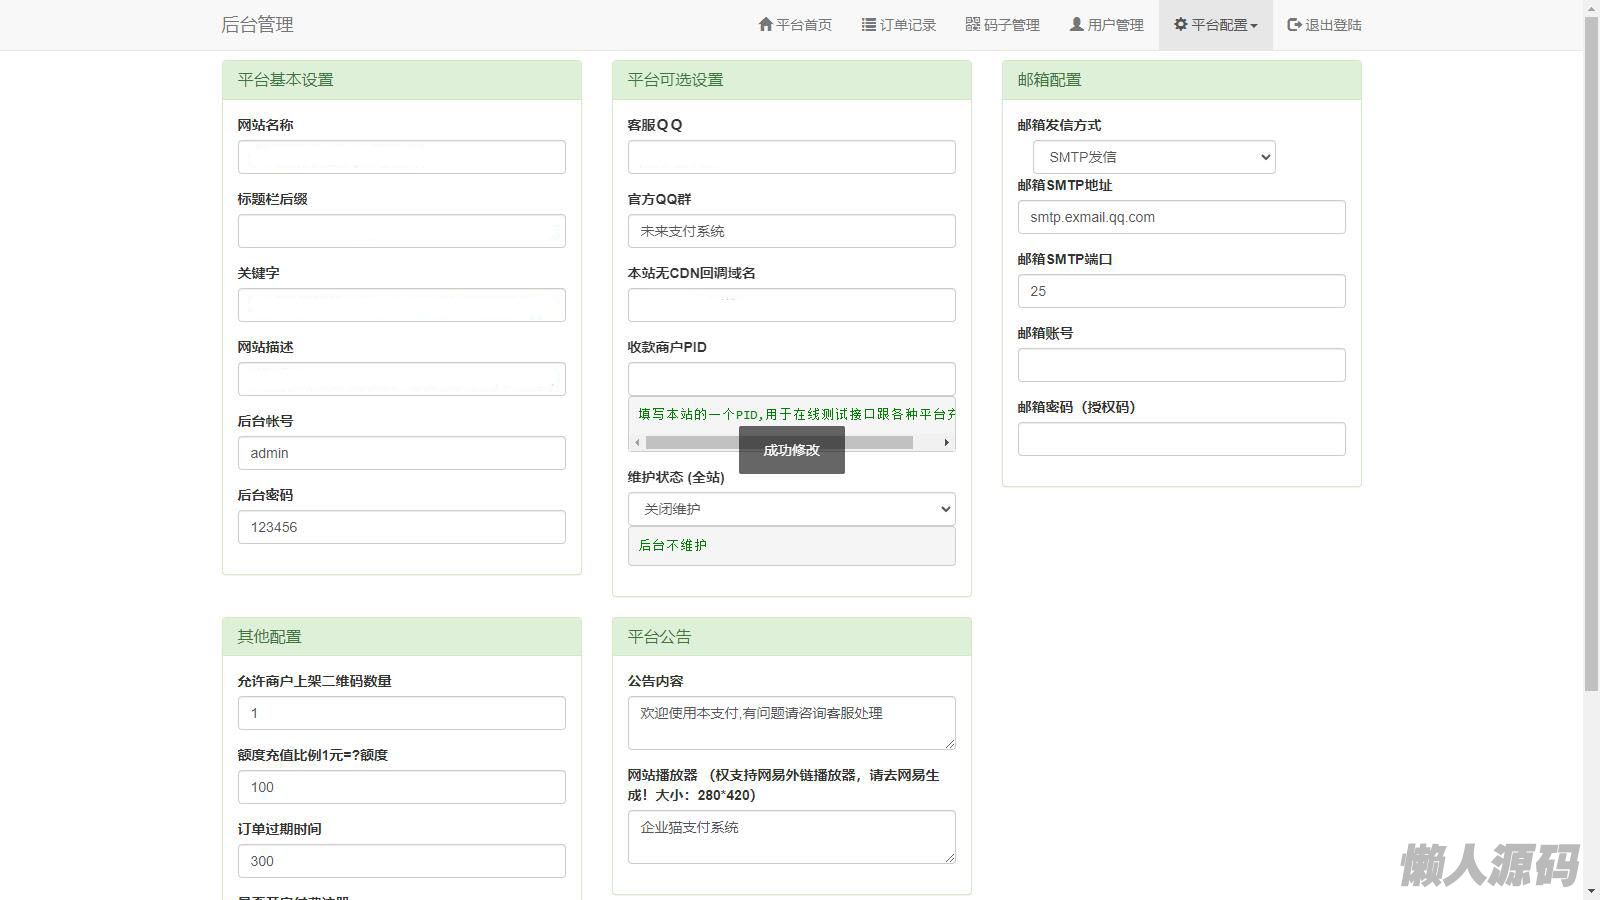Image resolution: width=1600 pixels, height=900 pixels.
Task: Open the 维护状态 关闭维护 dropdown
Action: [x=791, y=509]
